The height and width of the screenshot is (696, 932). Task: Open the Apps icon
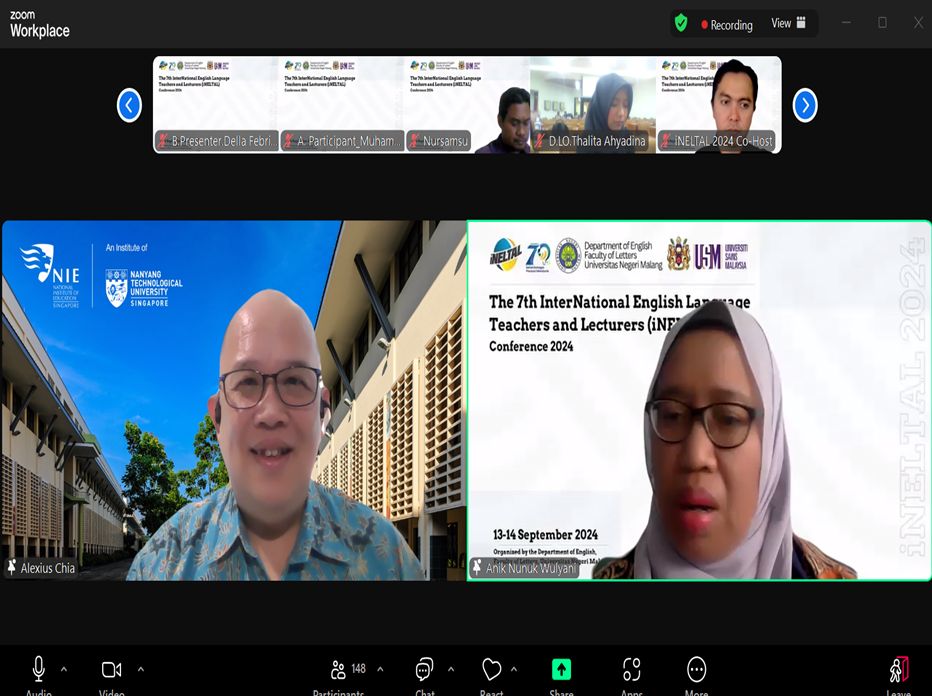click(631, 669)
